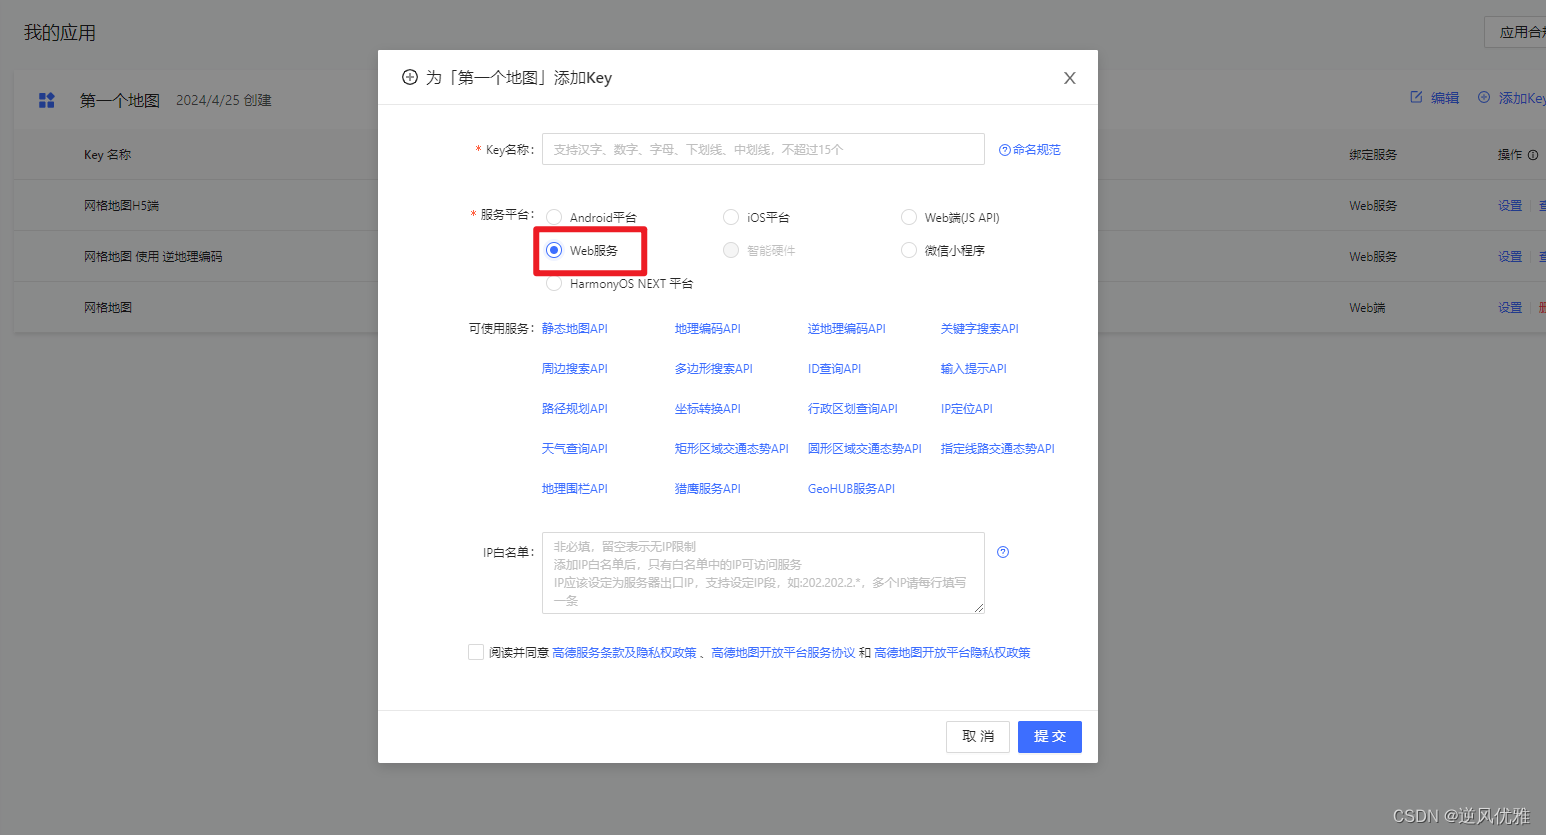Click inside the Key名称 input field
Viewport: 1546px width, 835px height.
tap(763, 149)
